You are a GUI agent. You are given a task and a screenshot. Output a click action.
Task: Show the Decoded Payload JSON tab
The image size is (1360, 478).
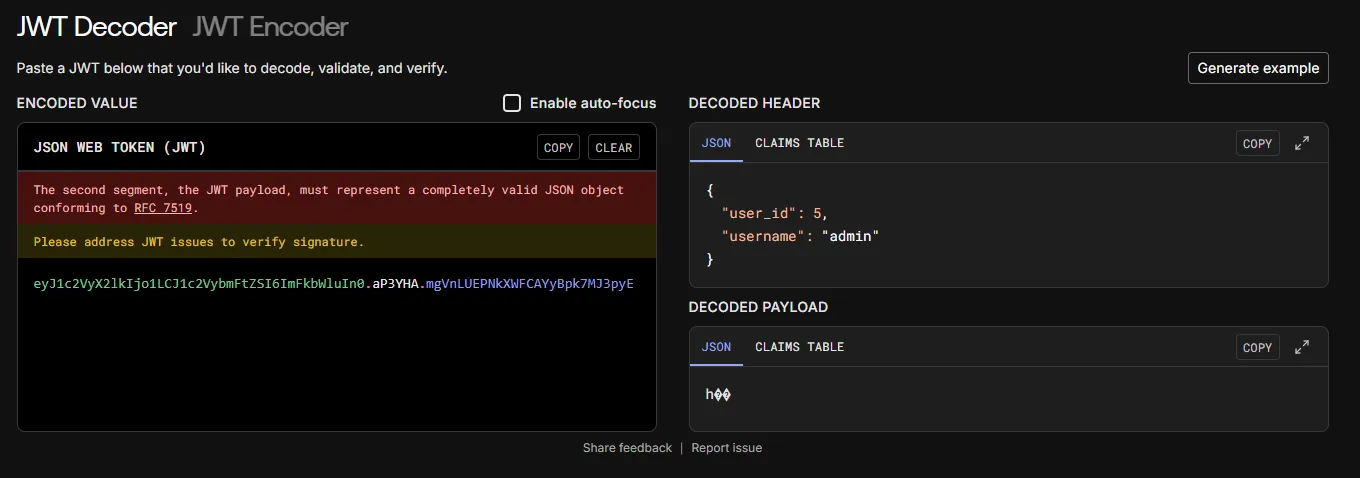click(x=716, y=347)
